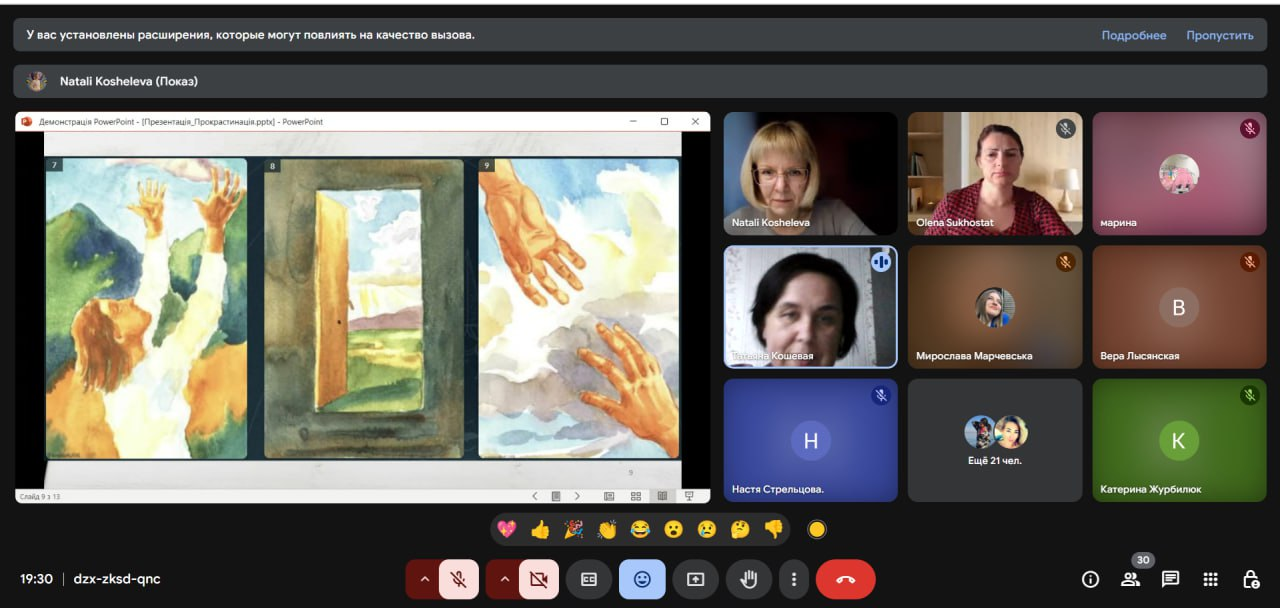Screen dimensions: 1280x608
Task: Expand video settings chevron next to camera
Action: [x=504, y=579]
